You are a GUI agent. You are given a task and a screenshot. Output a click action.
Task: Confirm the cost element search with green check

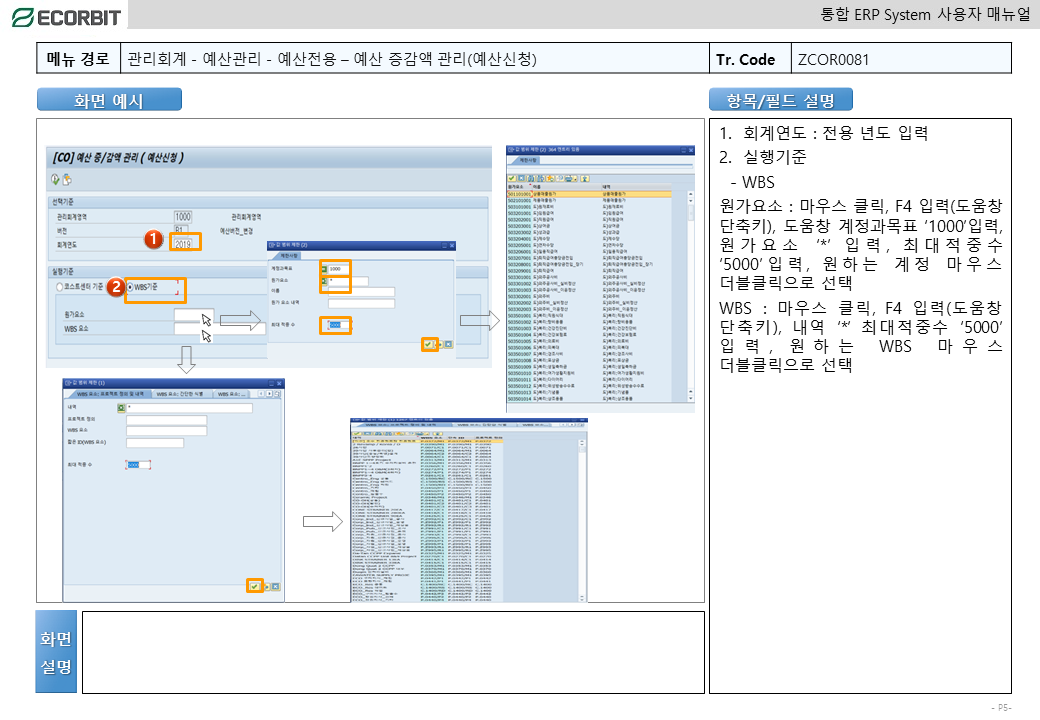(x=427, y=344)
